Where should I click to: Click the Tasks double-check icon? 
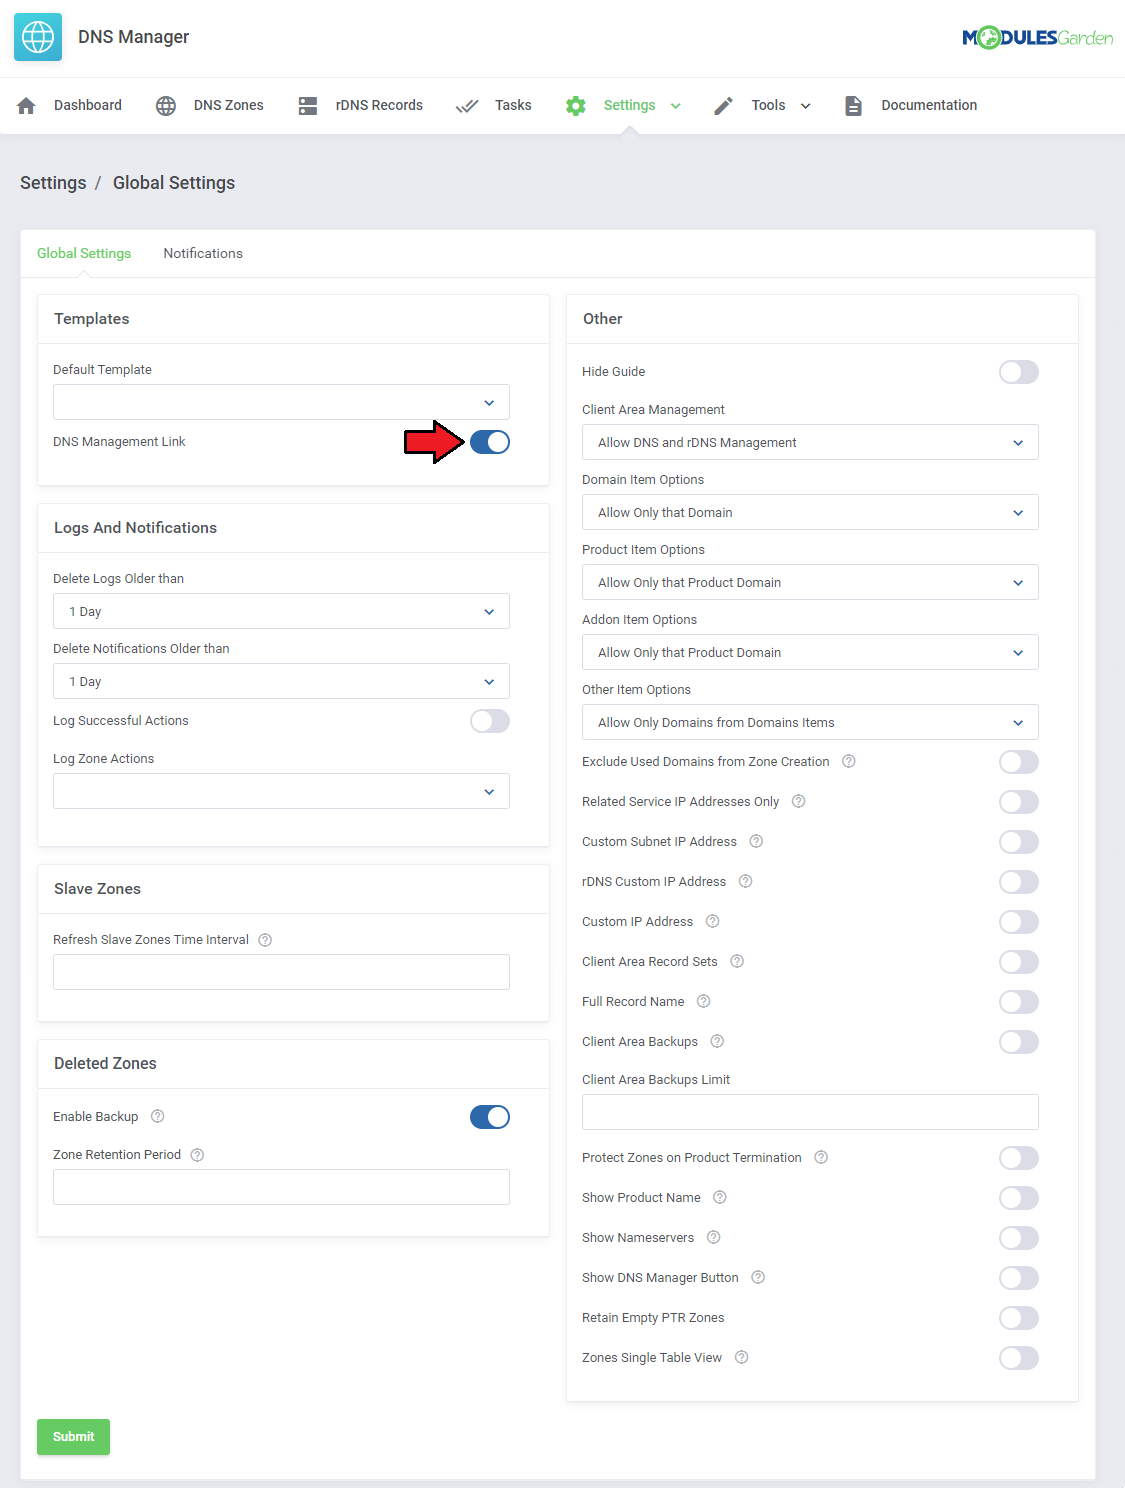[467, 106]
